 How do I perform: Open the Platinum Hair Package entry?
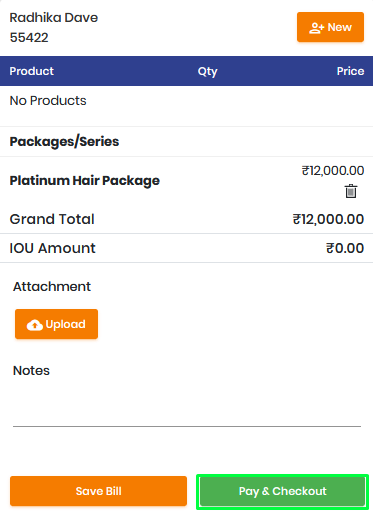(85, 181)
